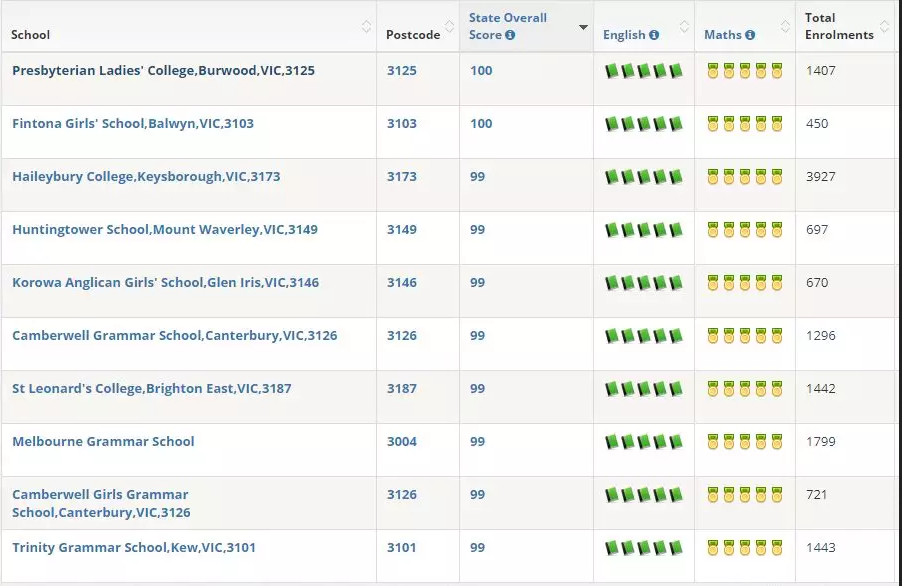Sort table by English column arrows
The width and height of the screenshot is (902, 586).
684,26
